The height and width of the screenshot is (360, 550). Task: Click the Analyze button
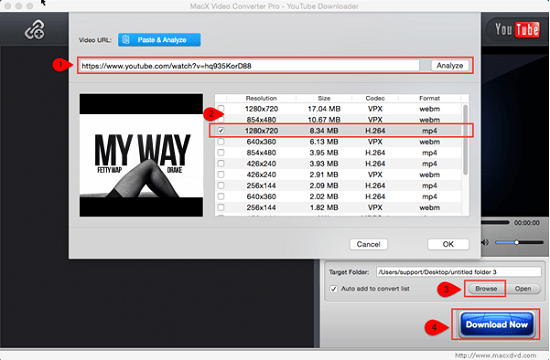[x=450, y=66]
